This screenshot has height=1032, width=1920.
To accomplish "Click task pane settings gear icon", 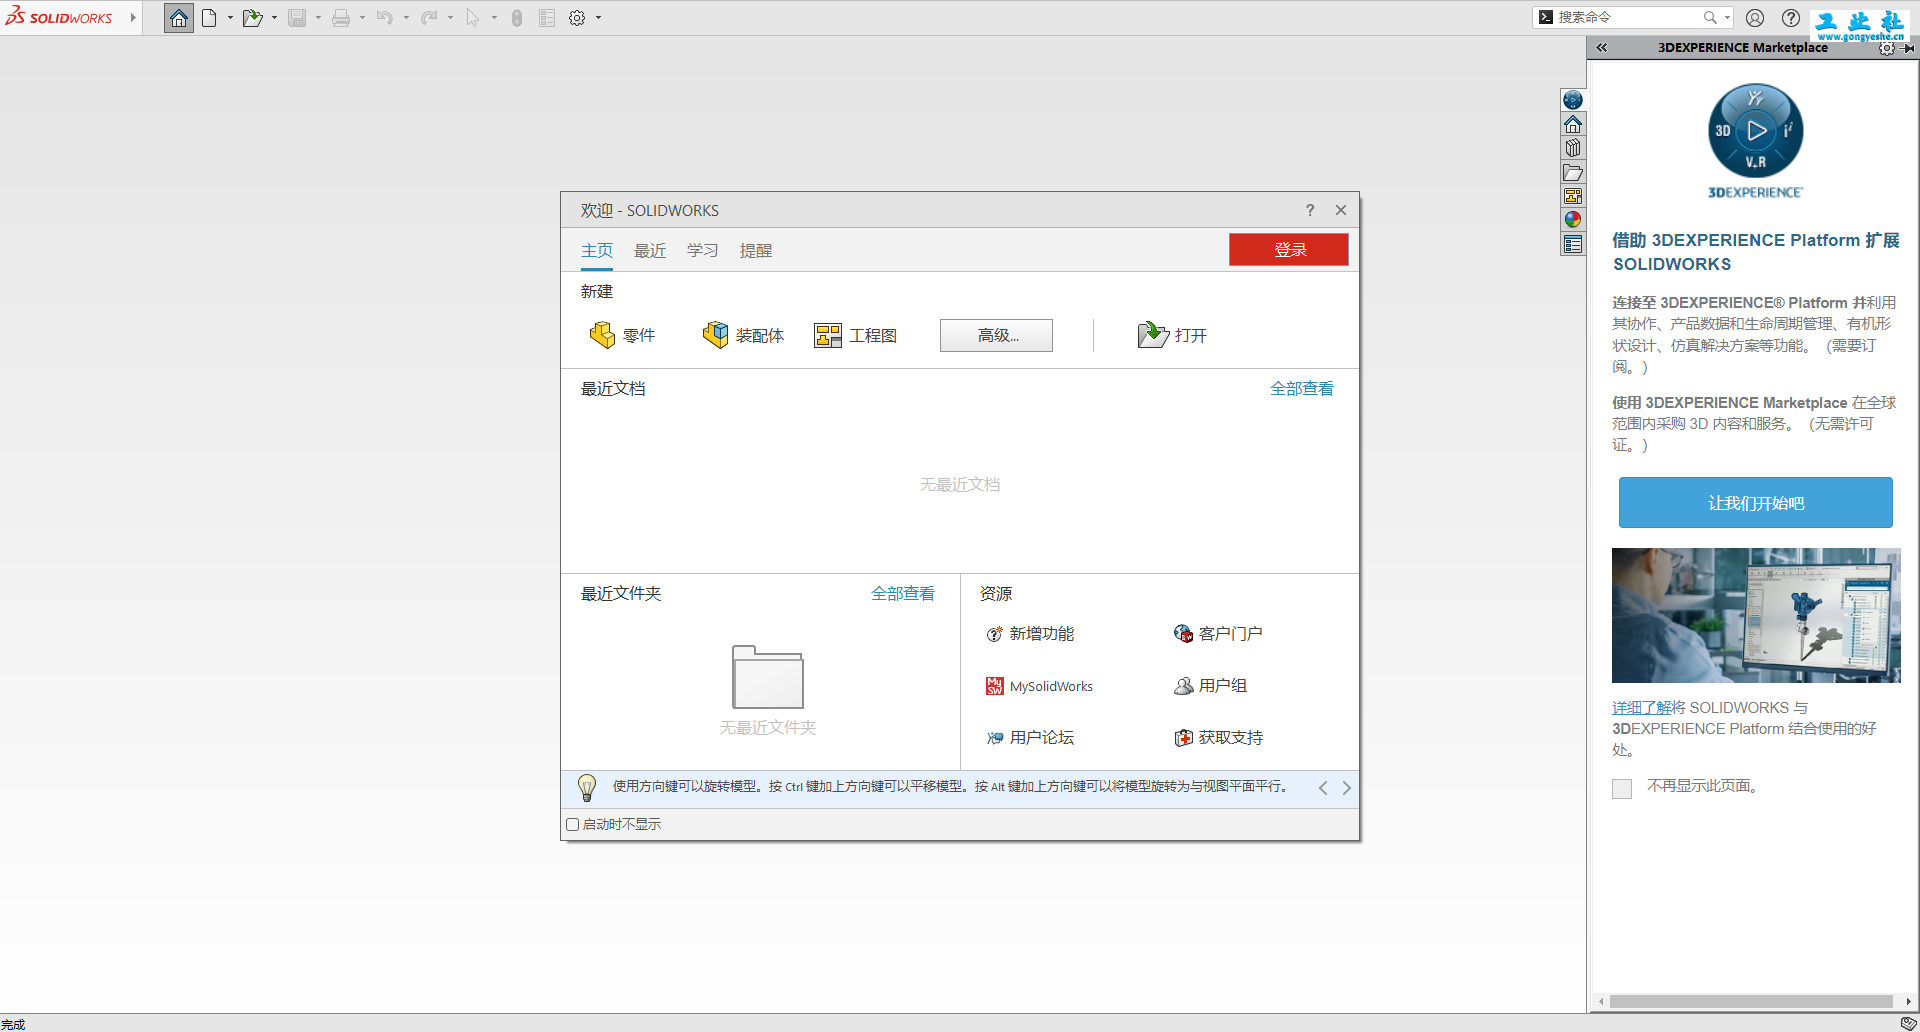I will coord(1886,48).
